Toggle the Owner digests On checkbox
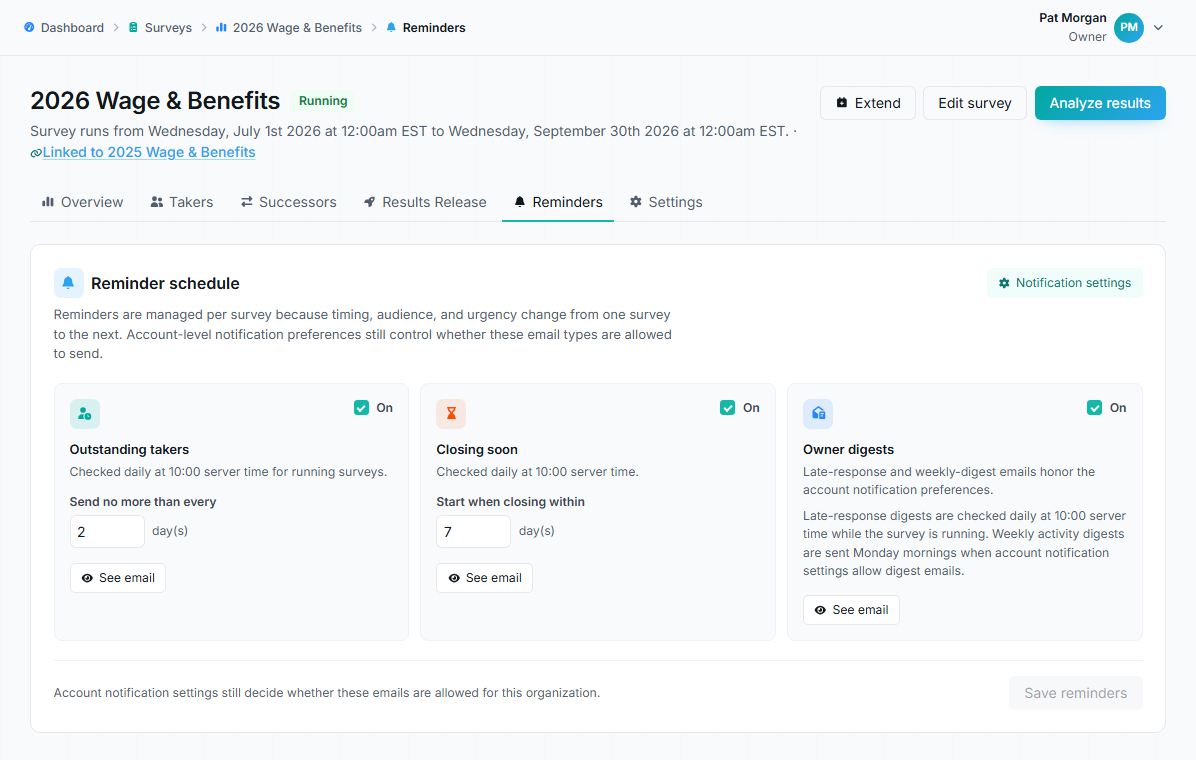The height and width of the screenshot is (760, 1196). [1095, 408]
